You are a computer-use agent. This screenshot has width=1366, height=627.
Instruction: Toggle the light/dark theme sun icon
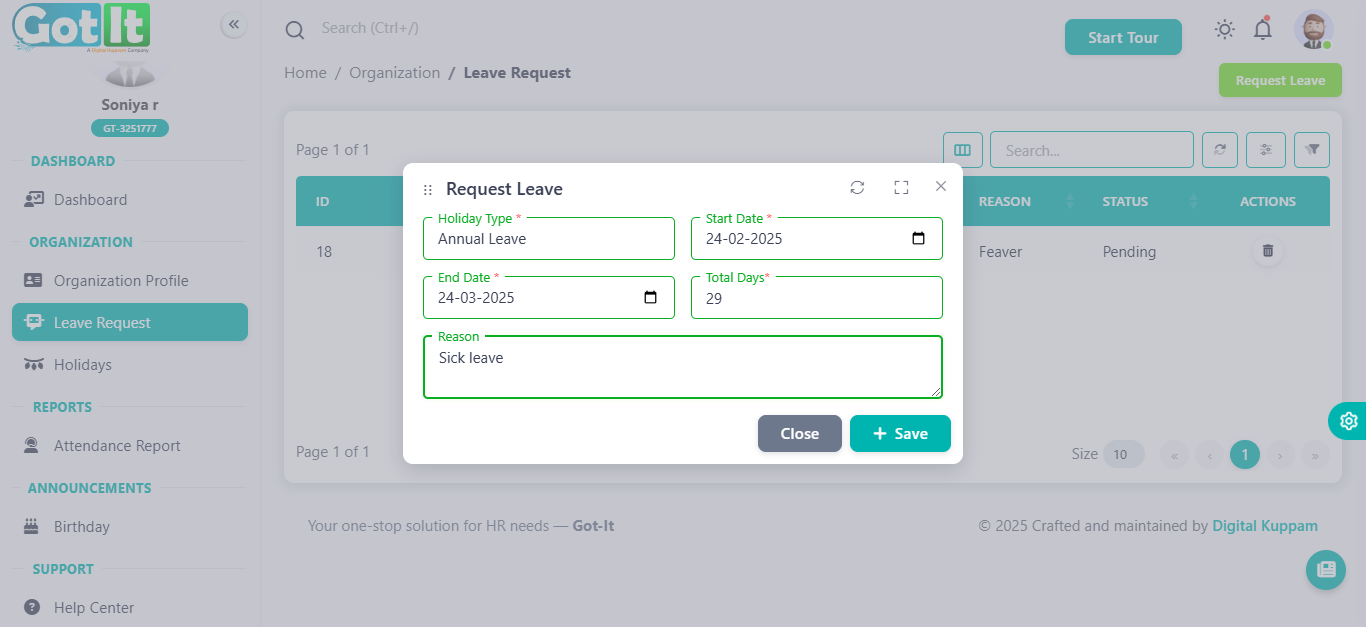point(1224,30)
